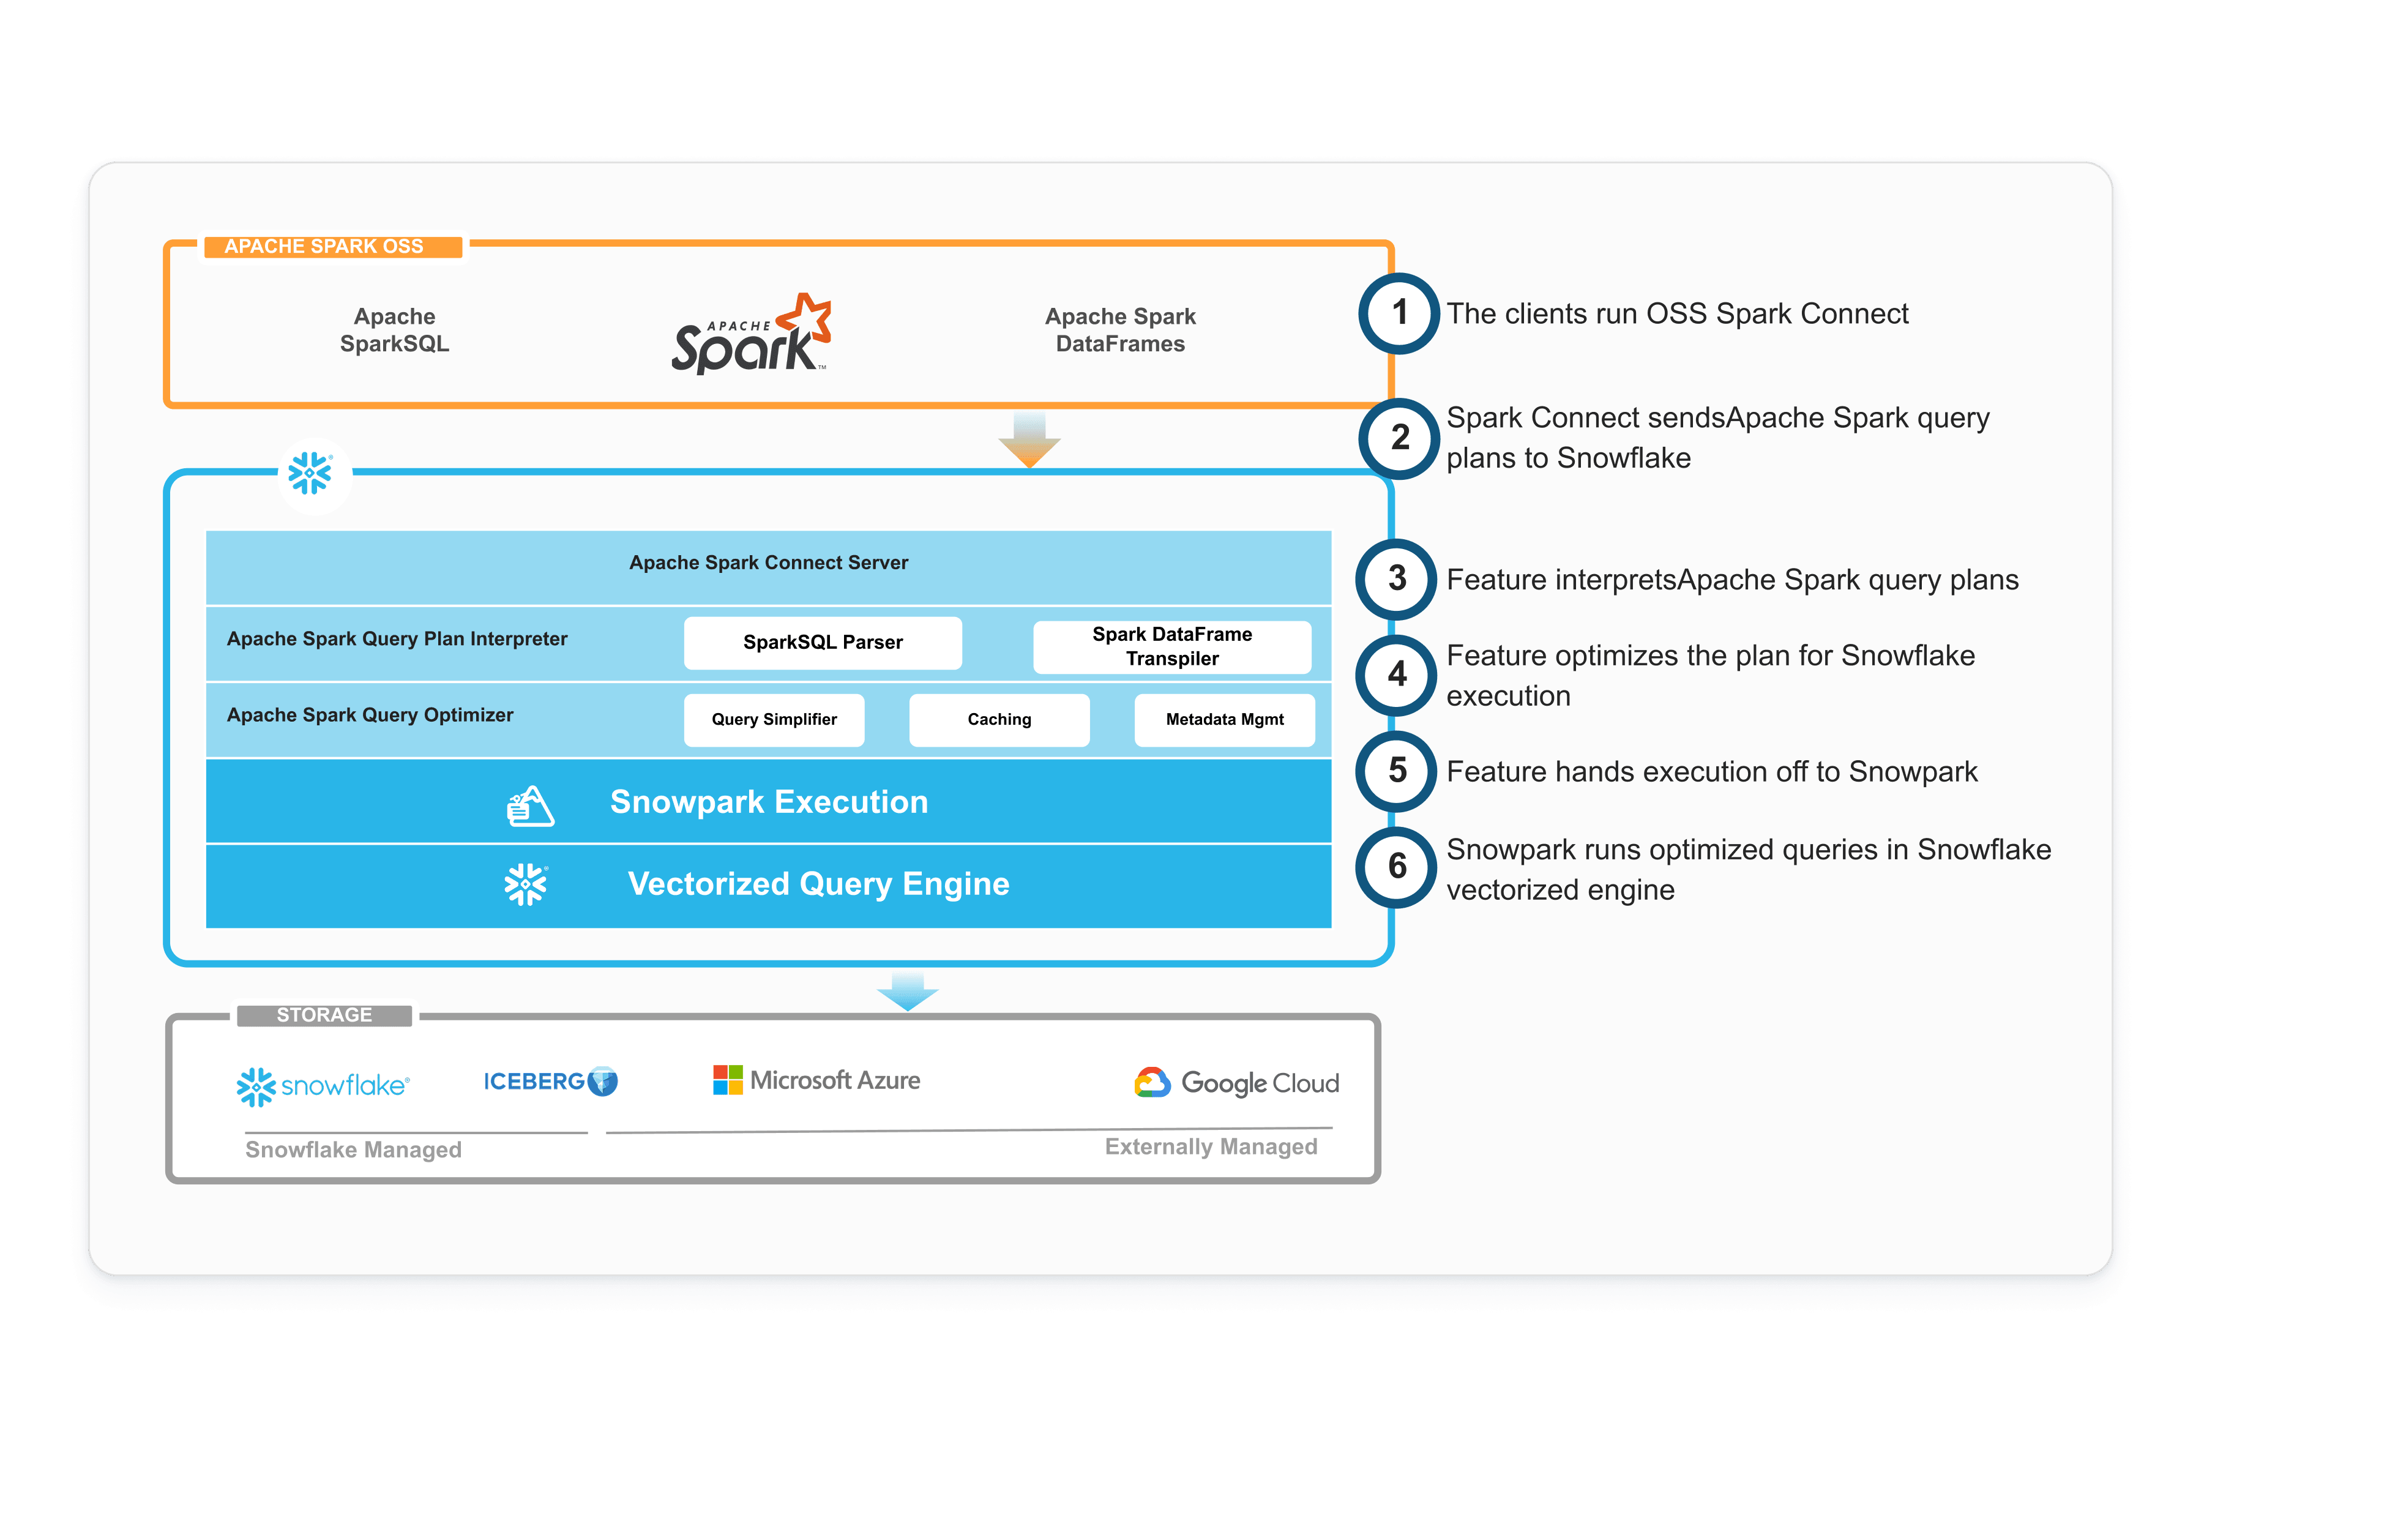Click 'Apache Spark Query Optimizer' label
Screen dimensions: 2387x1540
click(x=369, y=715)
